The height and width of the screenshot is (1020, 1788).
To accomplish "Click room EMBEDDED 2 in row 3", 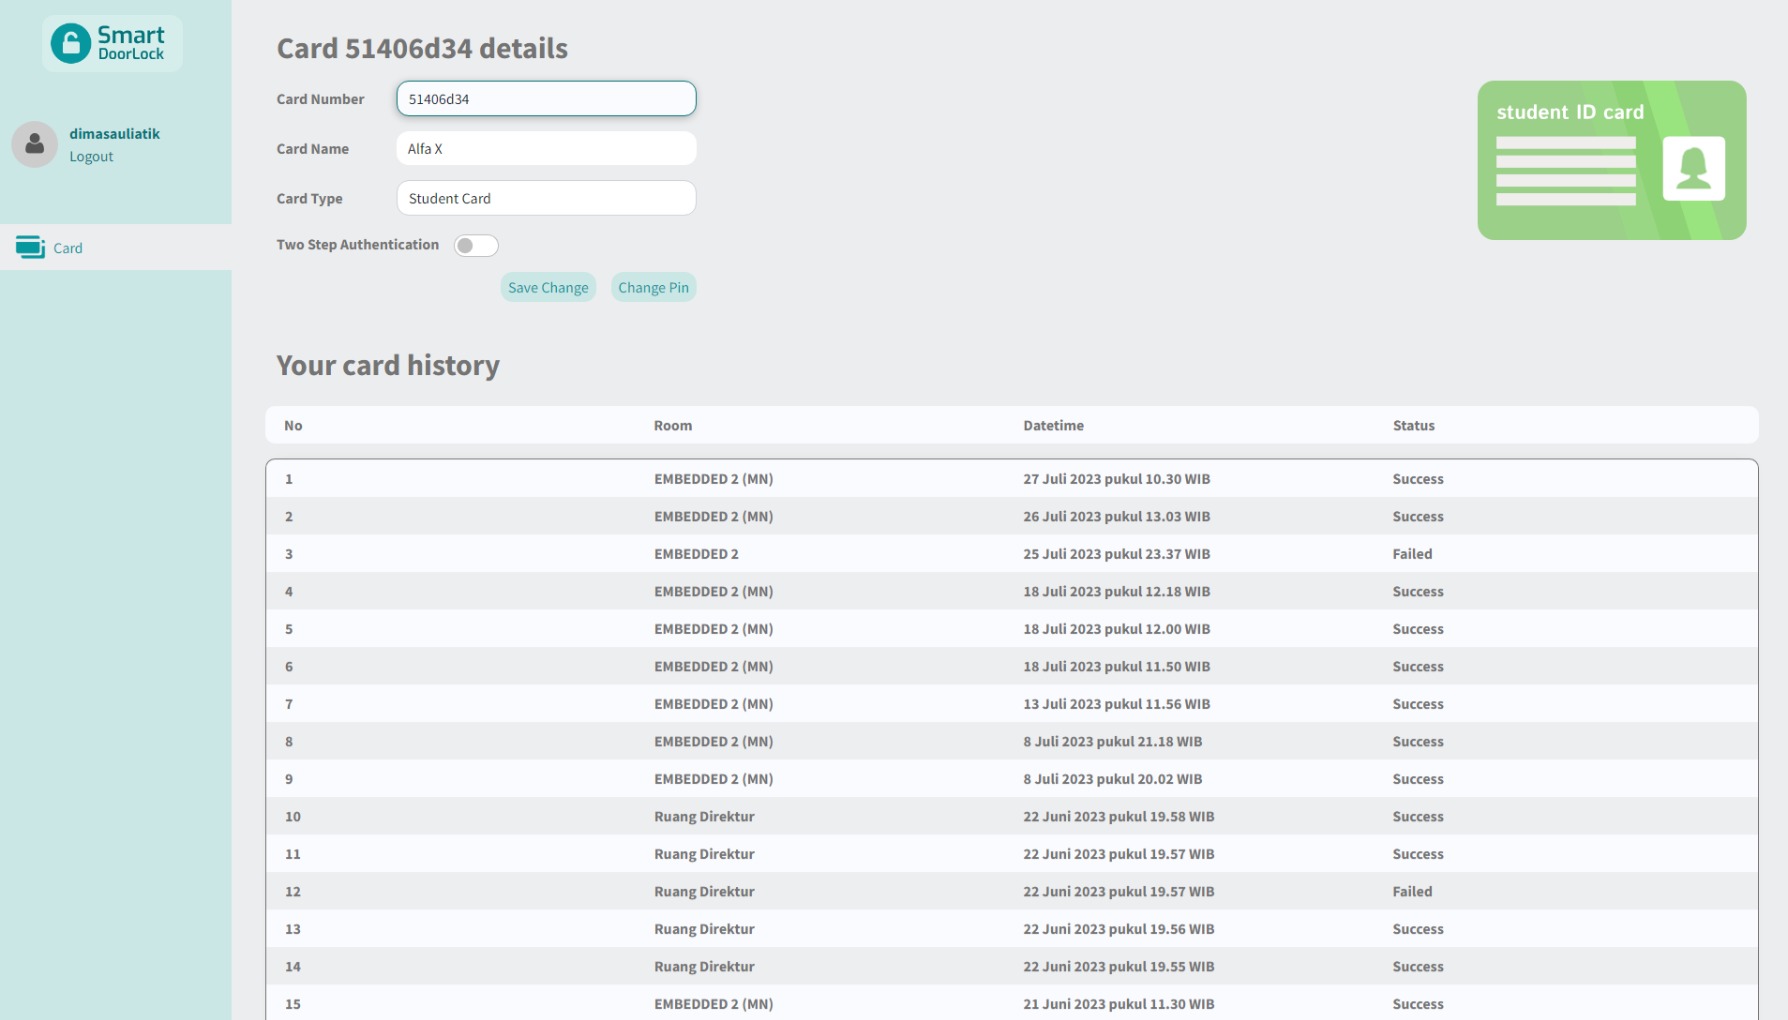I will pyautogui.click(x=696, y=554).
